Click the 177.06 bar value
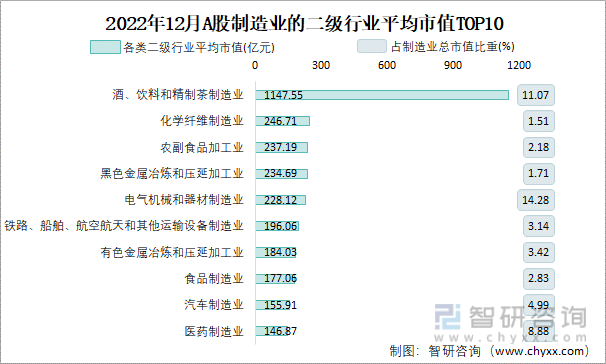Screen dimensions: 606x364 (x=281, y=279)
